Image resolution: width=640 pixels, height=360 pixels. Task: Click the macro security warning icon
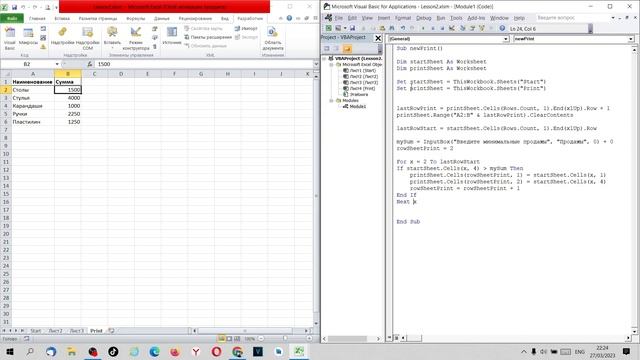click(43, 47)
